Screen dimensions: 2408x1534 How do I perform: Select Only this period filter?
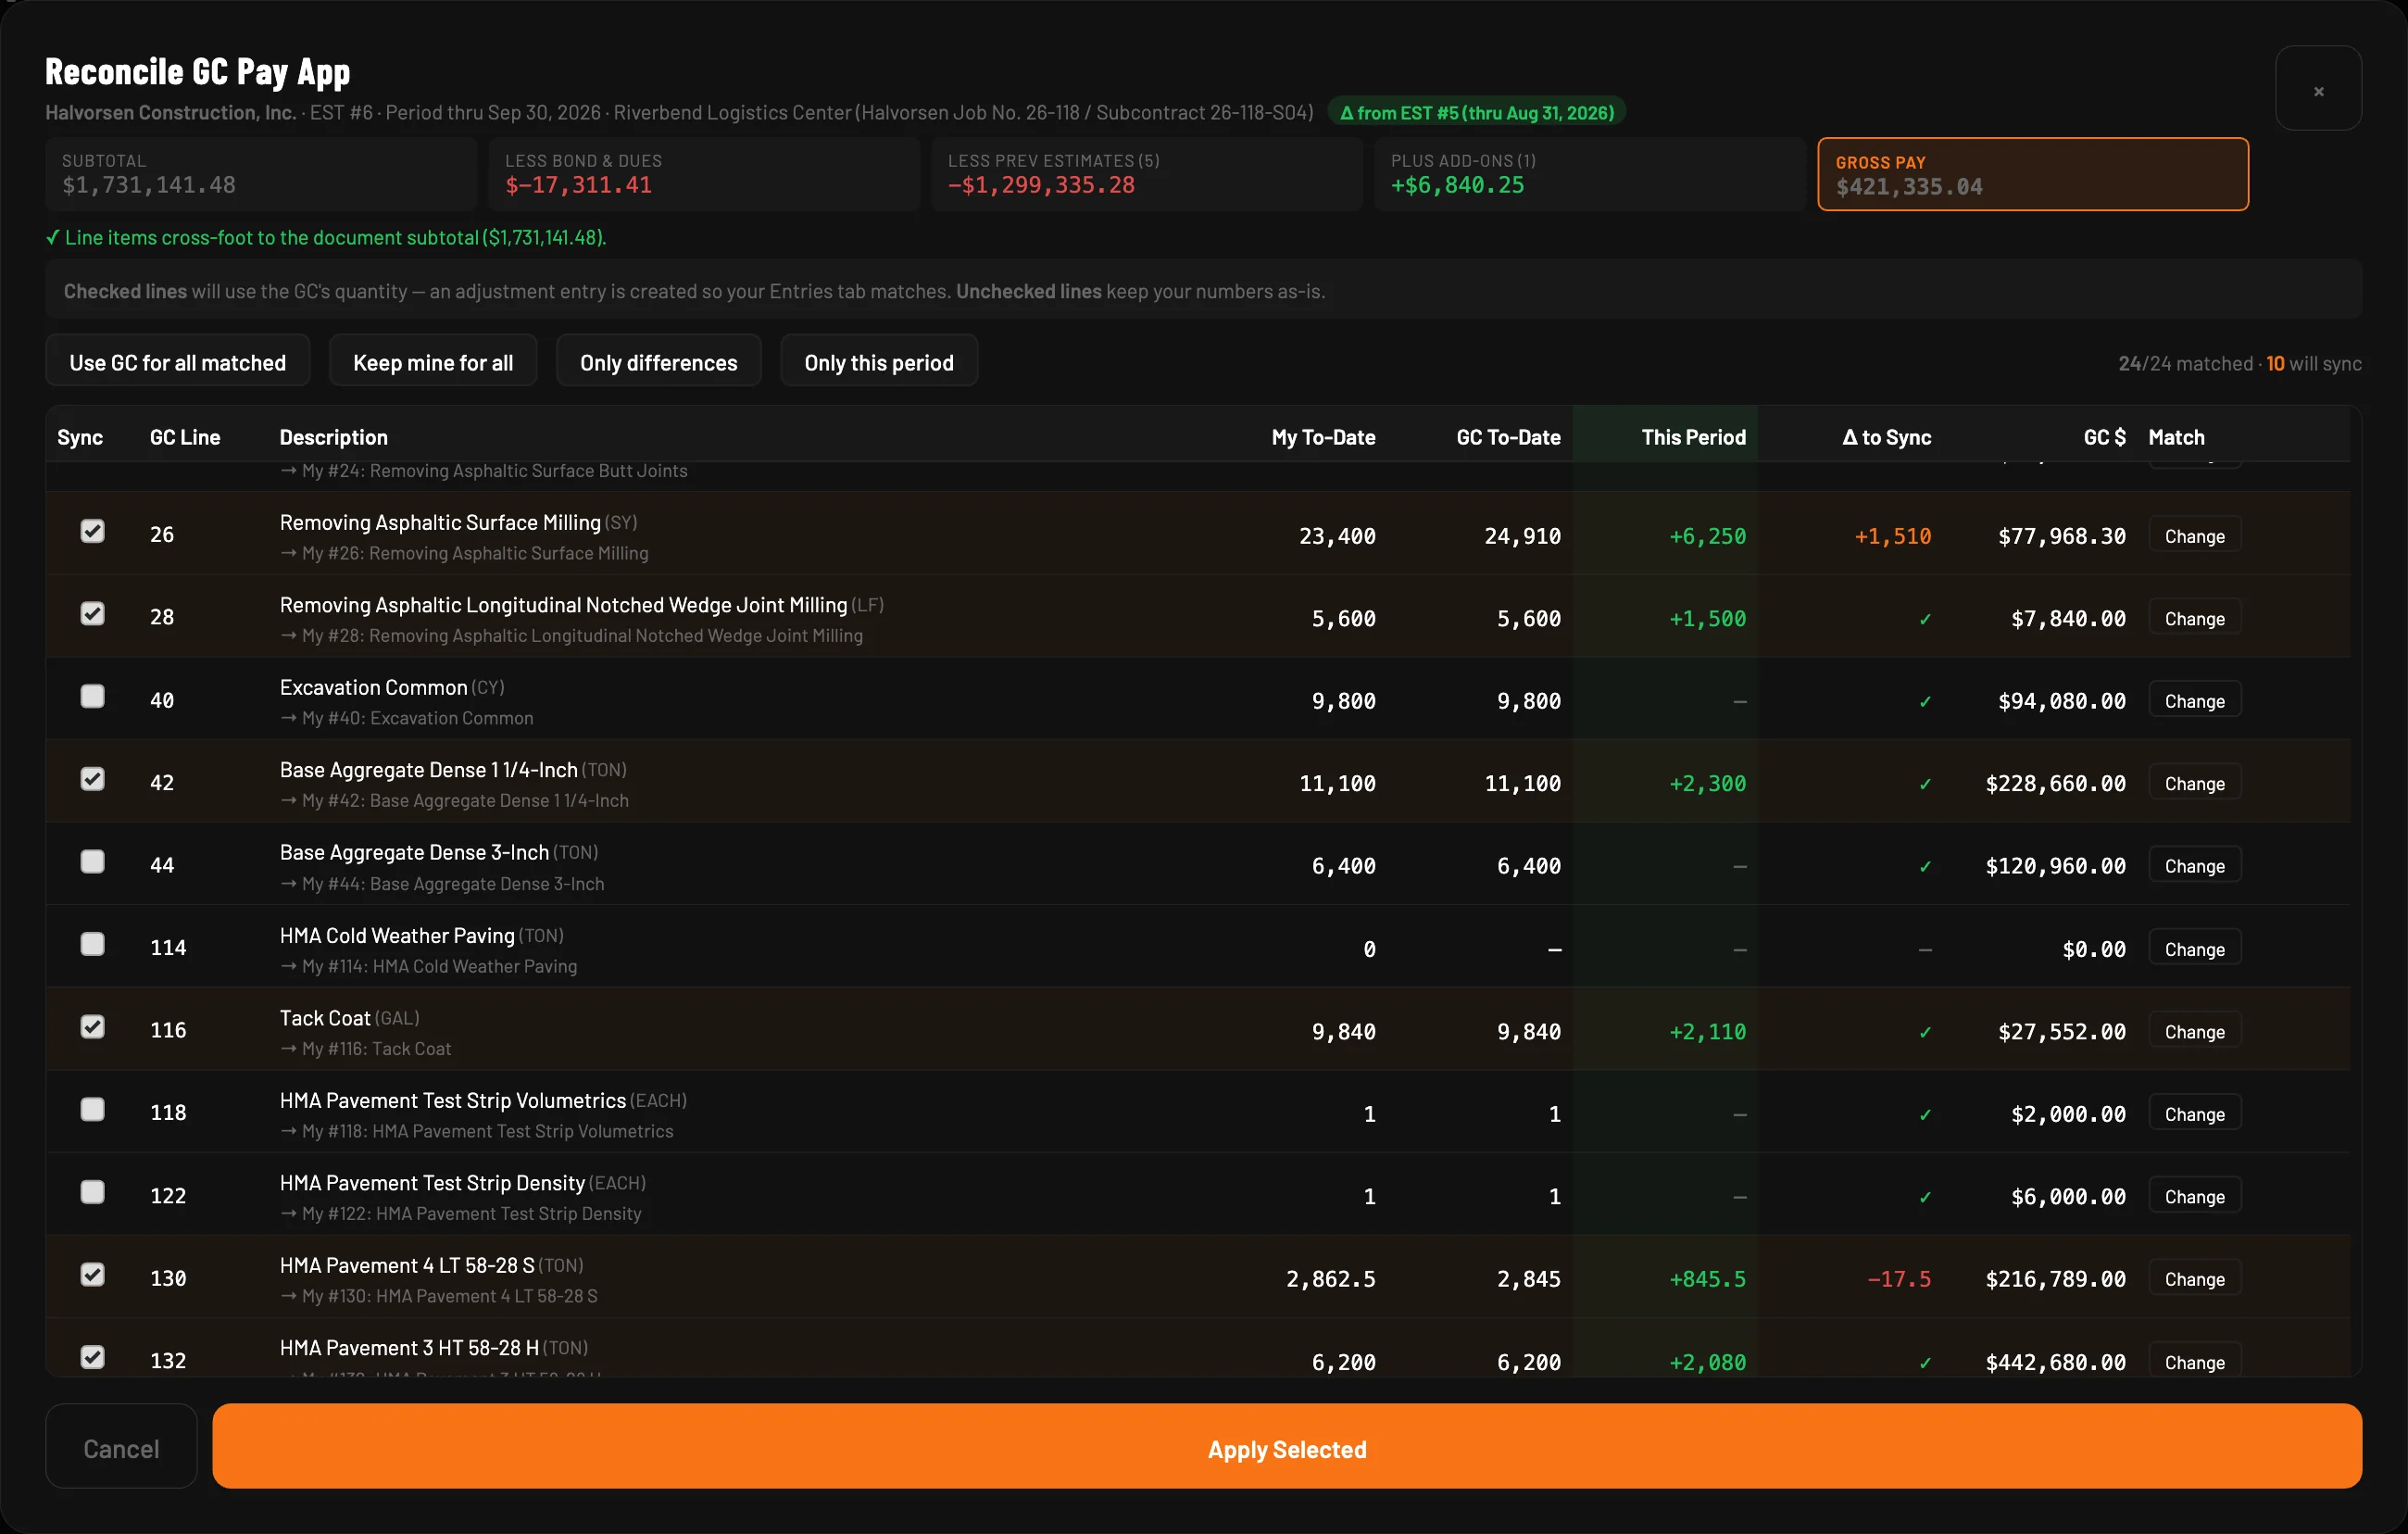coord(878,362)
